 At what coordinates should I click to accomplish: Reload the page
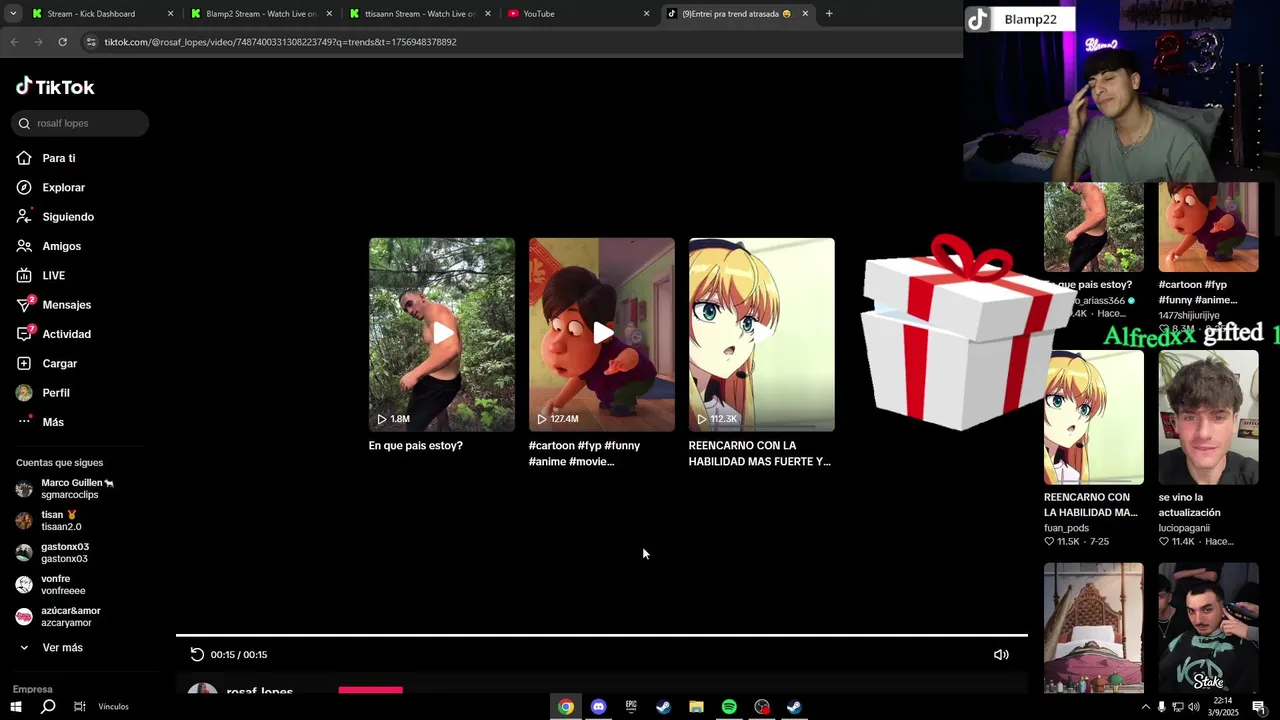pyautogui.click(x=62, y=42)
